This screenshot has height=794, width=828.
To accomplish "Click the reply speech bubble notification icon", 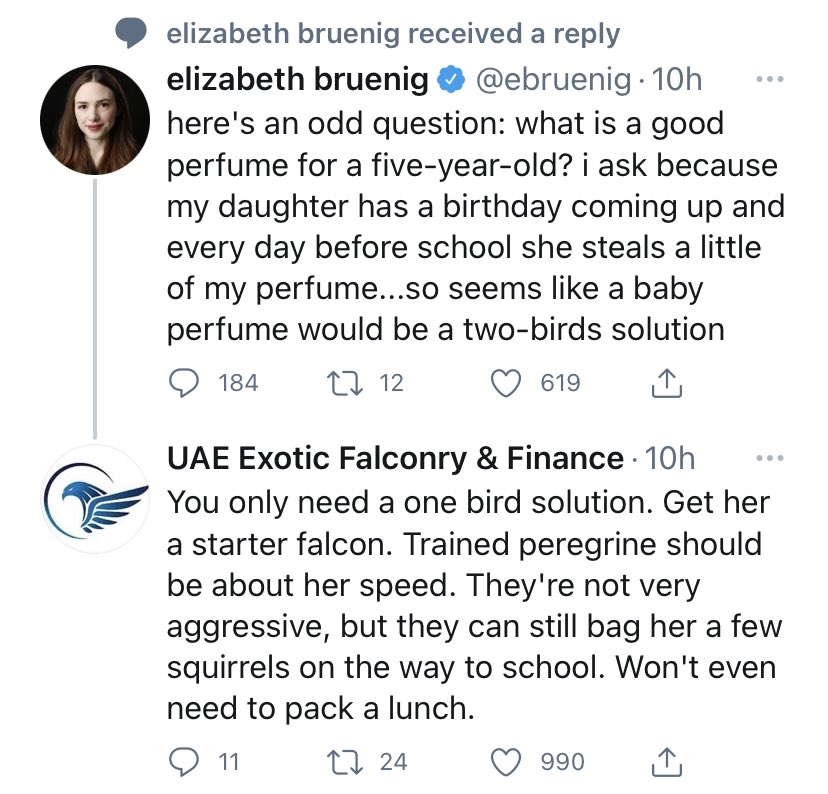I will point(130,33).
